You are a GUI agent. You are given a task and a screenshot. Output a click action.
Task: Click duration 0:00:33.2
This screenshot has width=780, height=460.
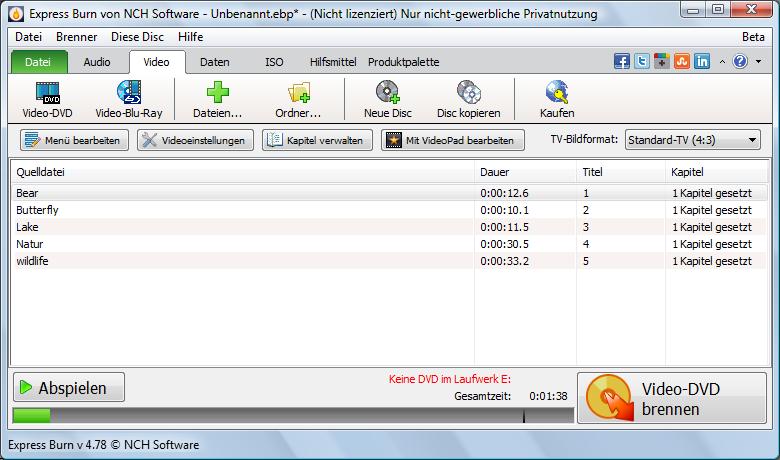(504, 261)
